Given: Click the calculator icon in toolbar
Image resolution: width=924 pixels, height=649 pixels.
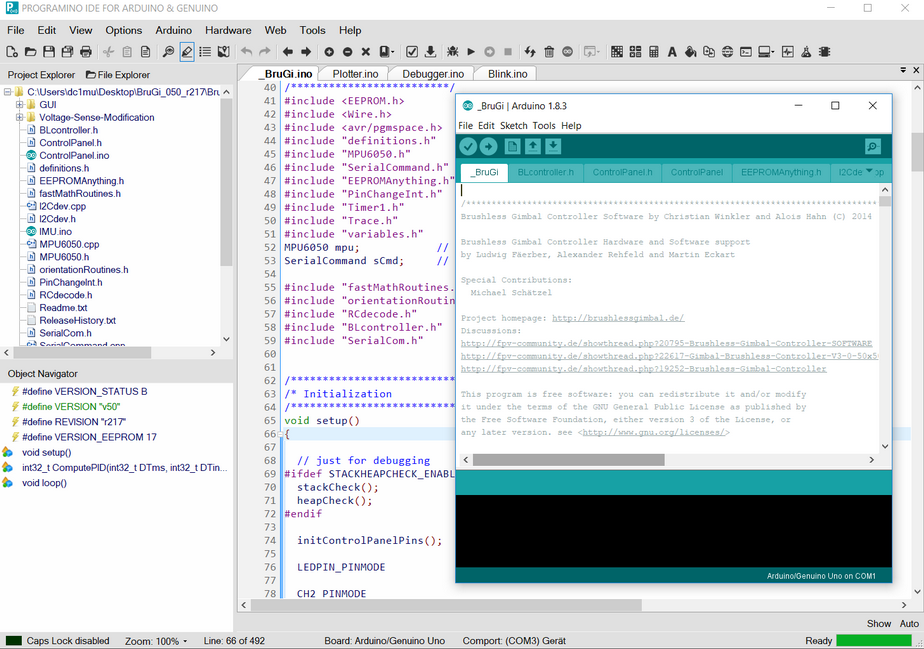Looking at the screenshot, I should [653, 52].
